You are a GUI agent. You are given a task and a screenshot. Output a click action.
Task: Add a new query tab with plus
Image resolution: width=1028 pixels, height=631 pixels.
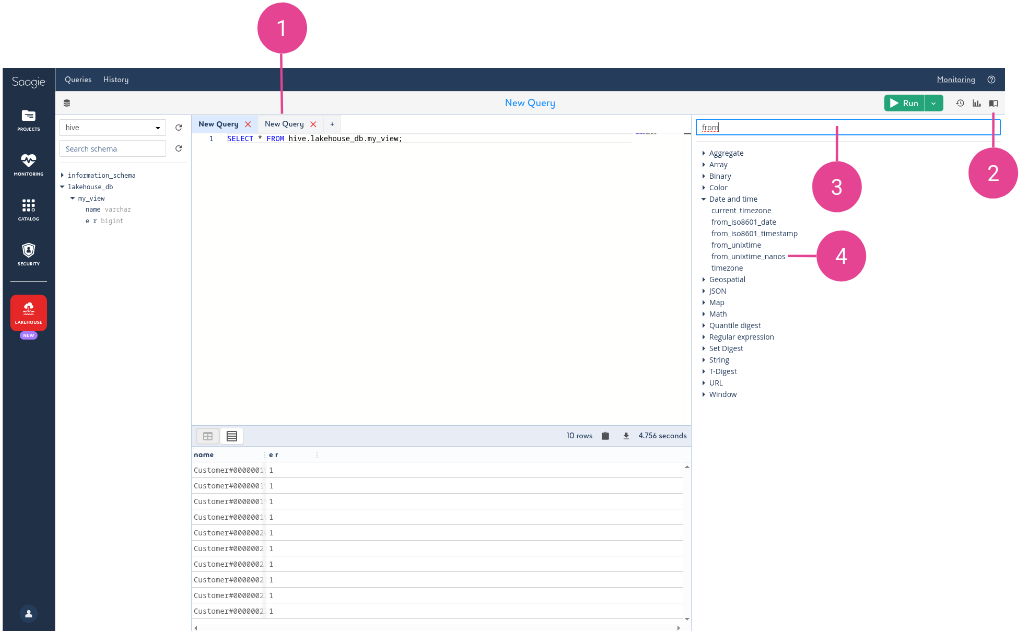[x=332, y=124]
